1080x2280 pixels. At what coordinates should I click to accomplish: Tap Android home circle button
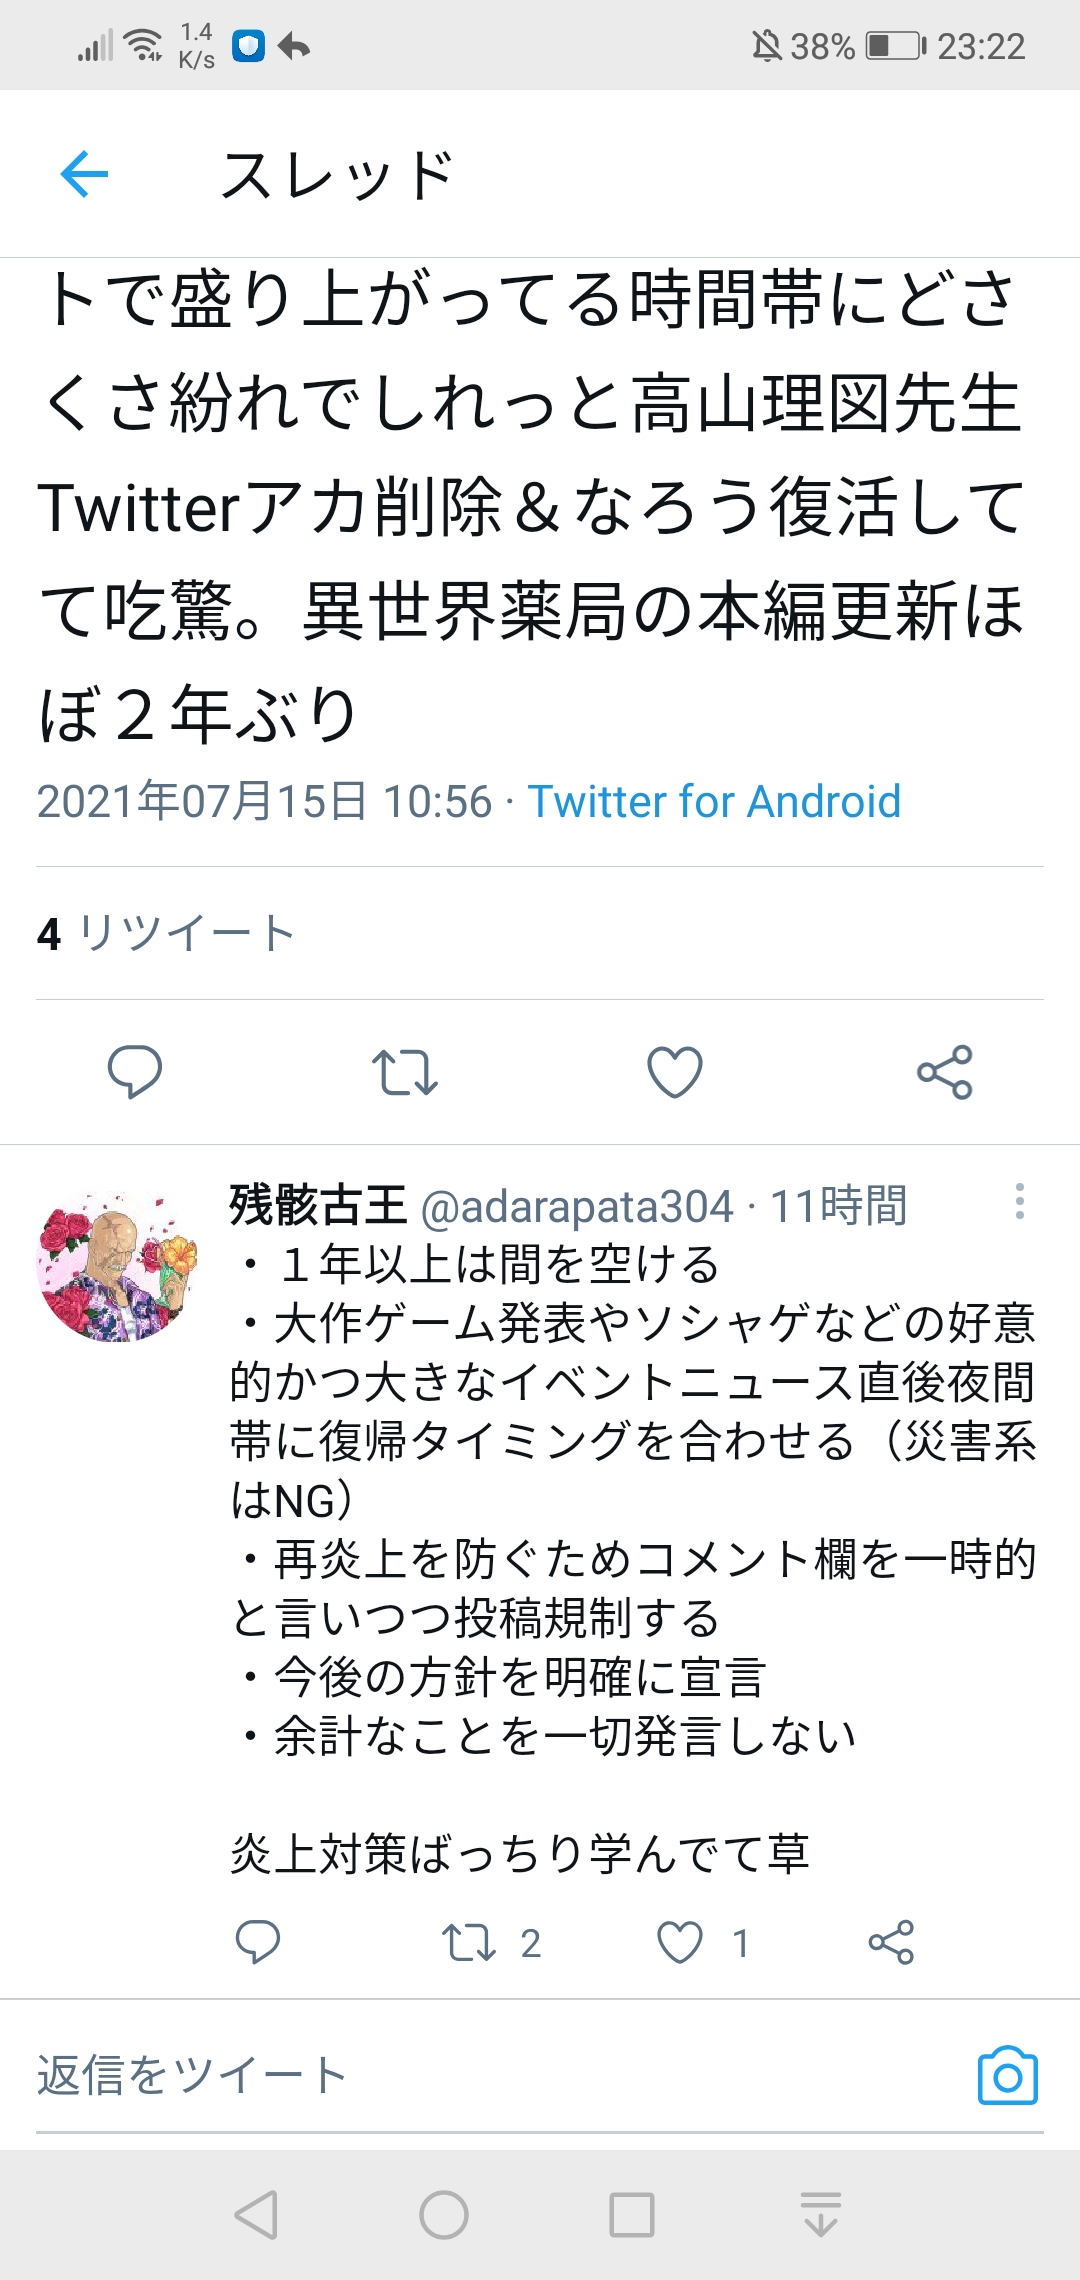point(444,2215)
